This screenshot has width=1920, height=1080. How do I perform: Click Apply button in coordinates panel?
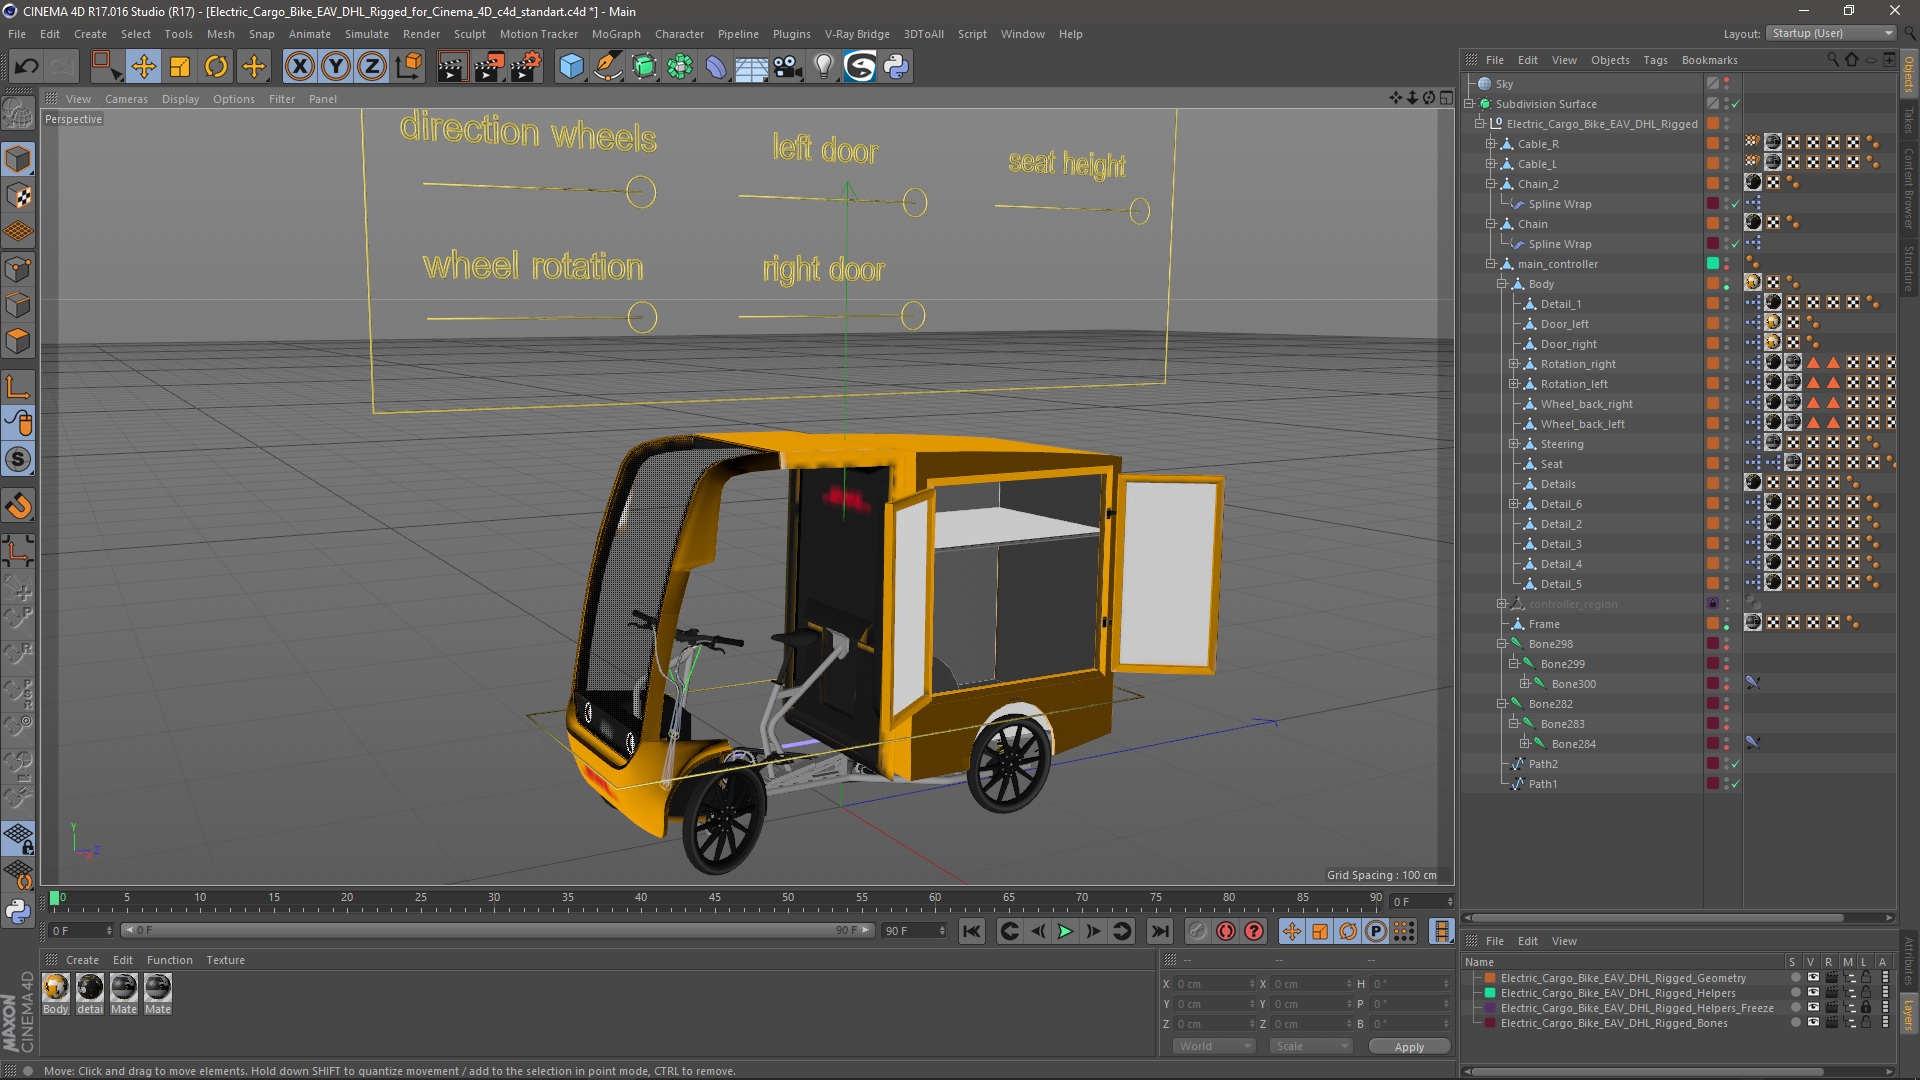pos(1408,1046)
